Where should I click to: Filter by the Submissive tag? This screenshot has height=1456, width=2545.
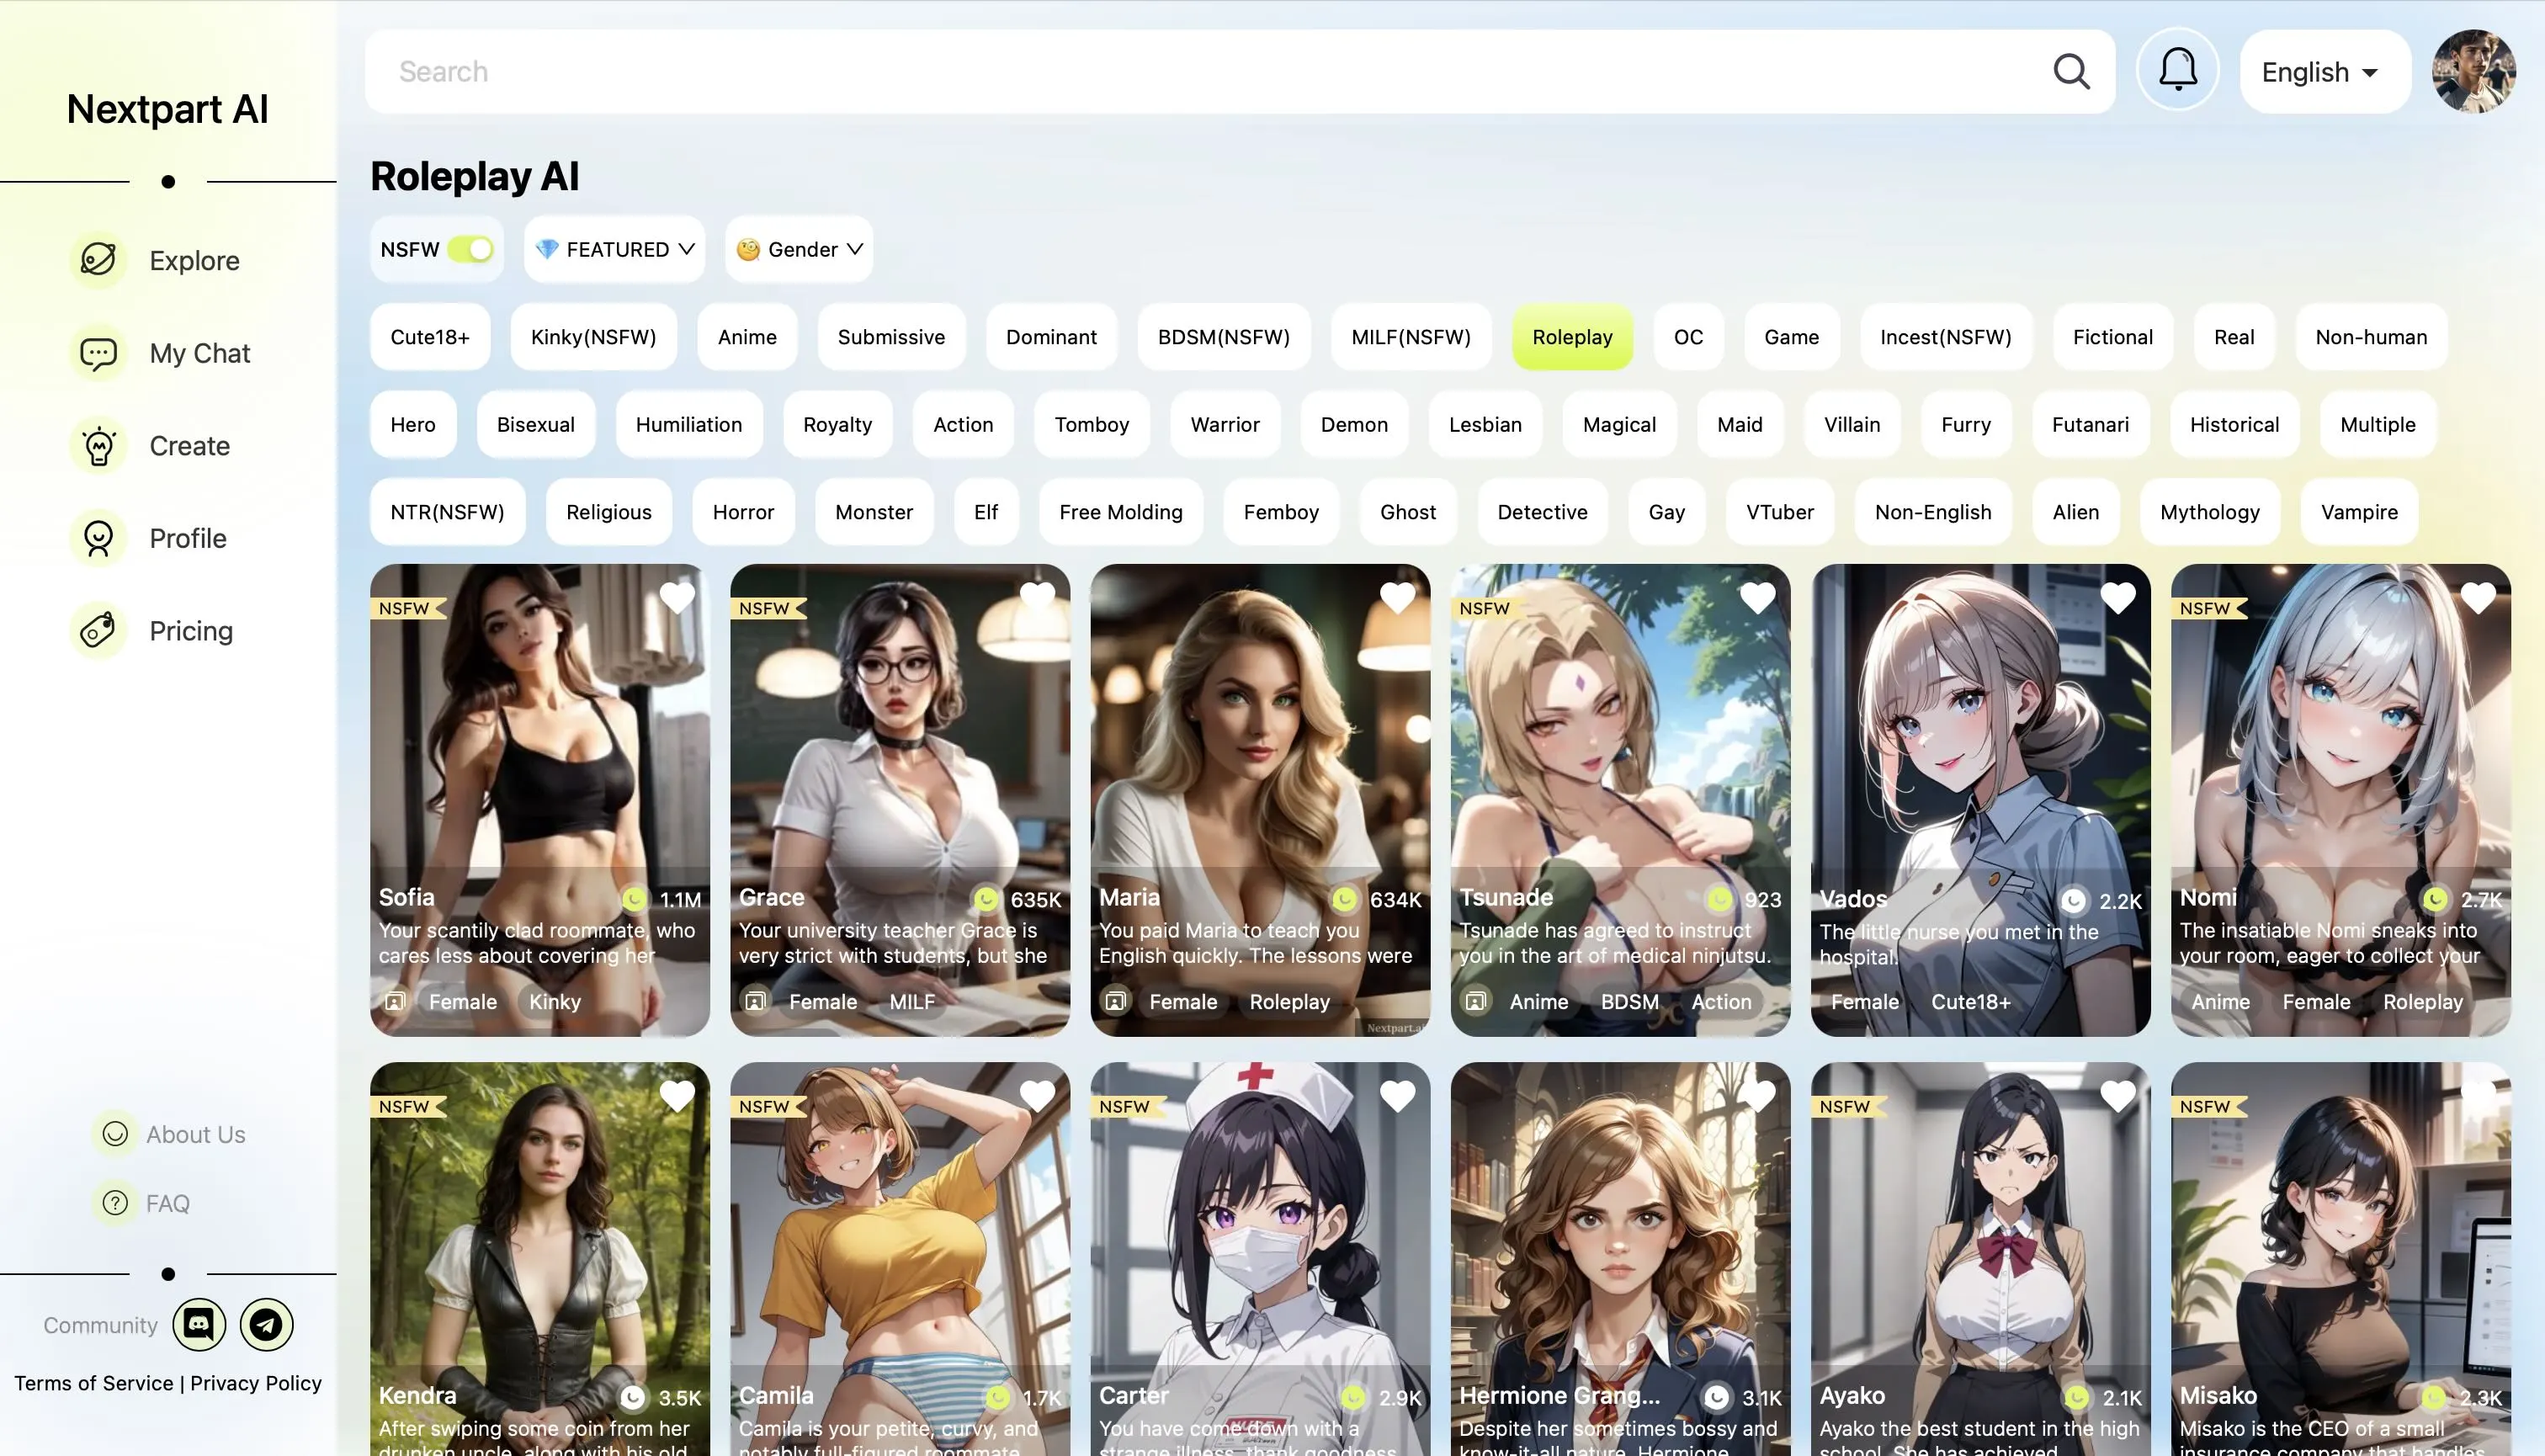tap(891, 337)
